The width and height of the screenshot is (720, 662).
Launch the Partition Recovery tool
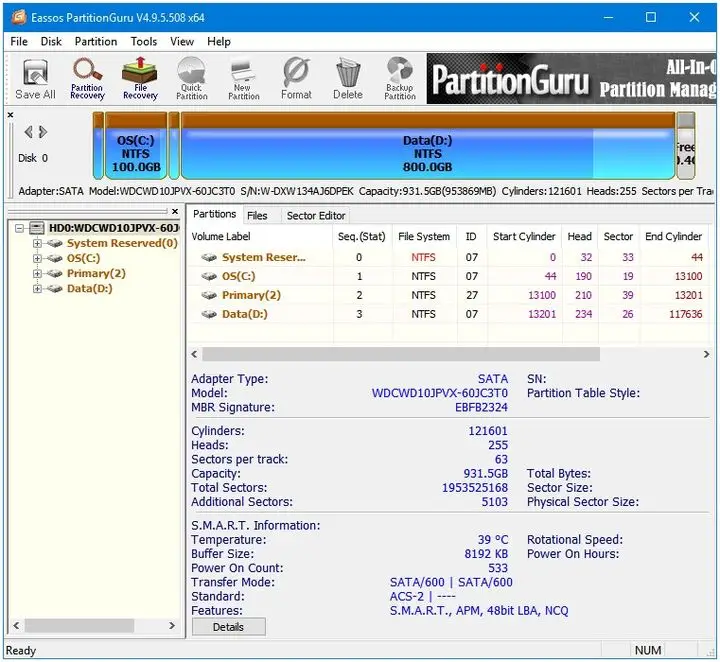coord(87,79)
